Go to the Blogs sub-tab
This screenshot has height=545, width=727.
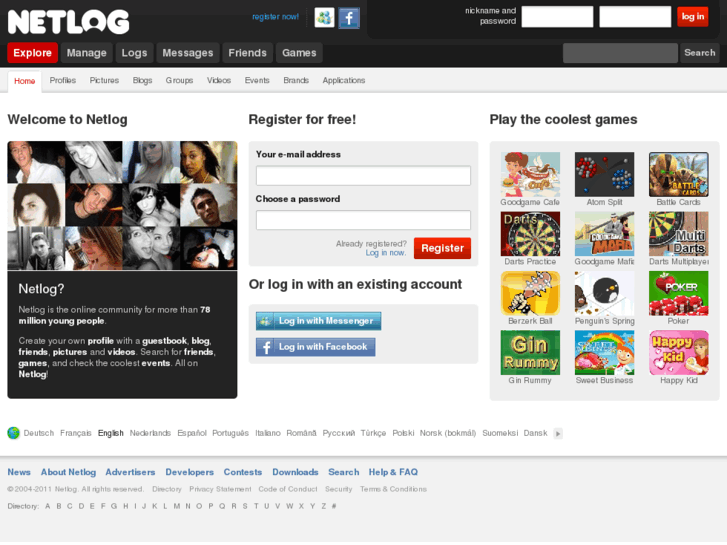142,80
